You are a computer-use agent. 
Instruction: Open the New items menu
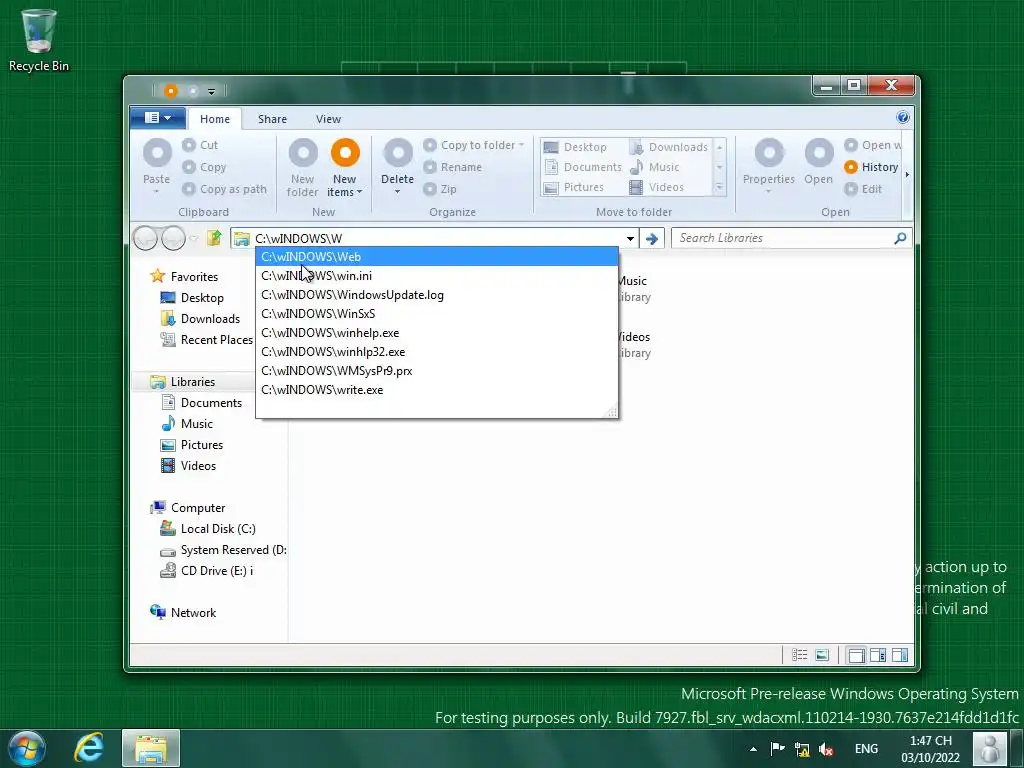click(x=344, y=167)
